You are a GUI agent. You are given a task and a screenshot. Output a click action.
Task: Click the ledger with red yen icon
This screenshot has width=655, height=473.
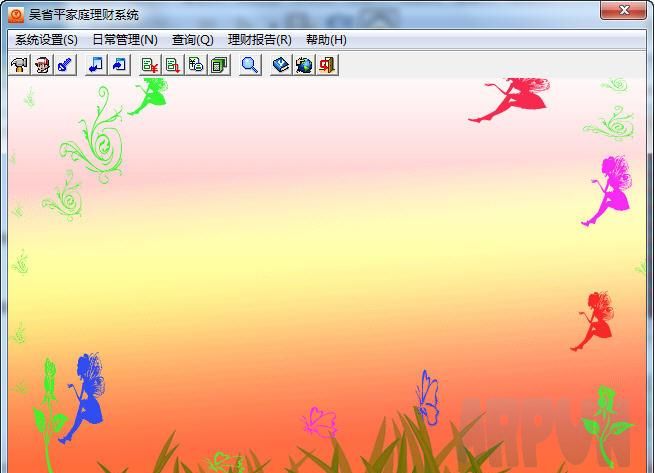tap(150, 65)
